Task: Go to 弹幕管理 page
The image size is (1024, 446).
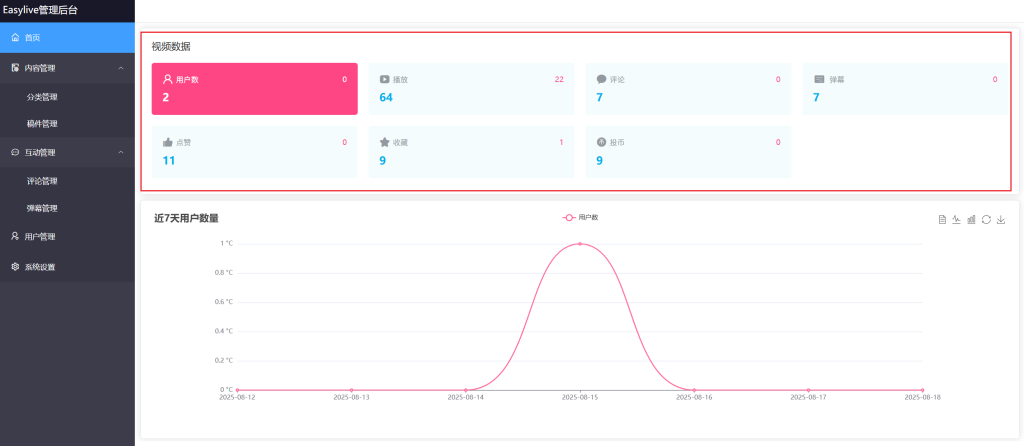Action: (42, 208)
